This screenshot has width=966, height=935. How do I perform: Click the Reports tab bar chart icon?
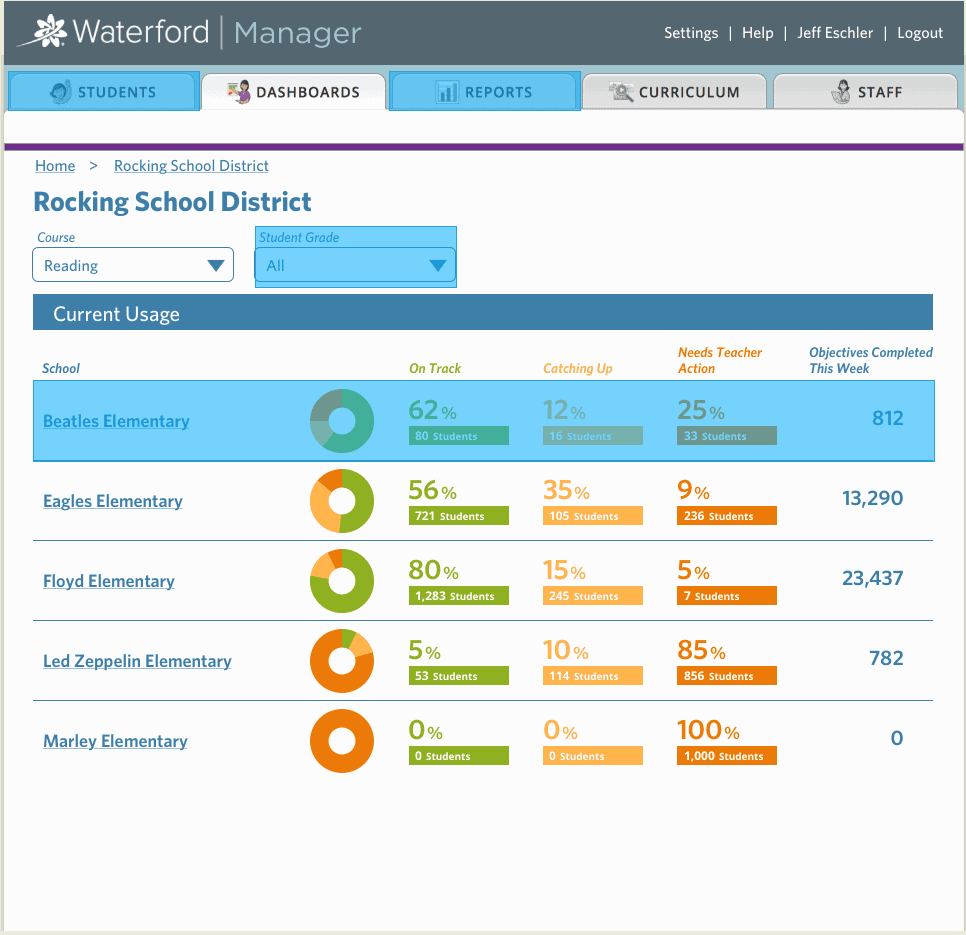tap(447, 92)
